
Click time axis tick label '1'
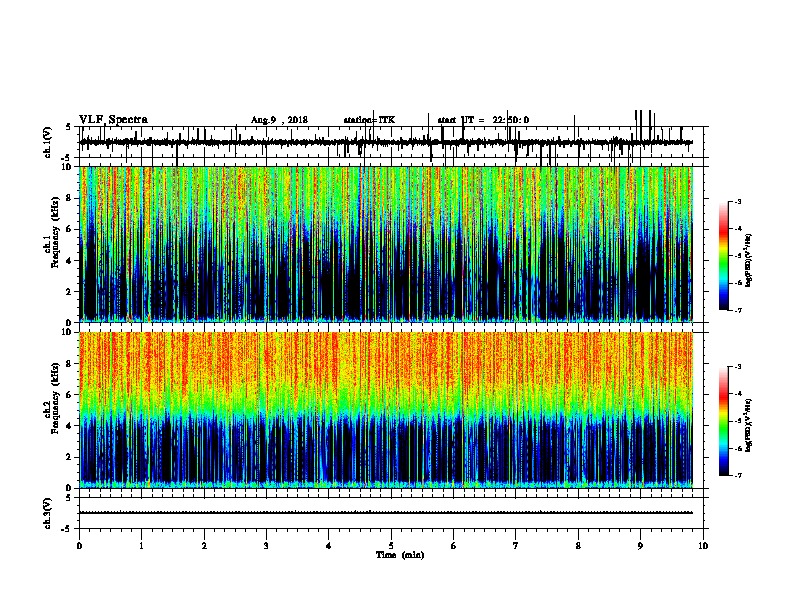(142, 546)
